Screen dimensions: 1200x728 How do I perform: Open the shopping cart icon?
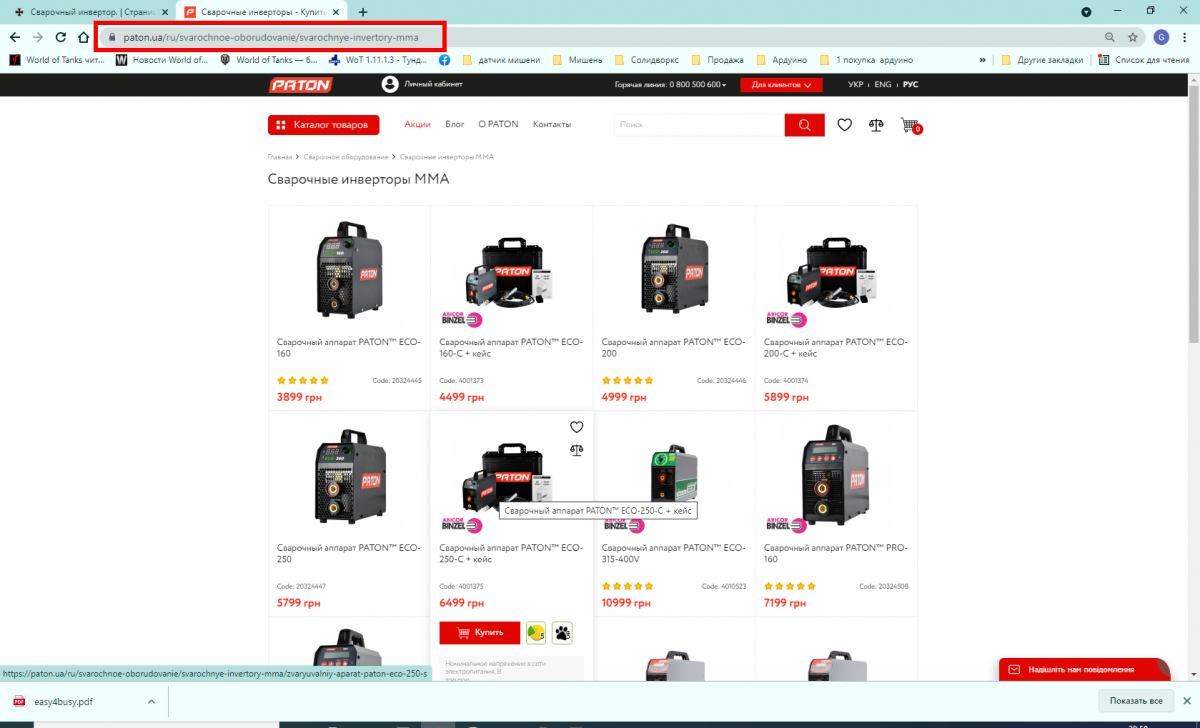910,126
